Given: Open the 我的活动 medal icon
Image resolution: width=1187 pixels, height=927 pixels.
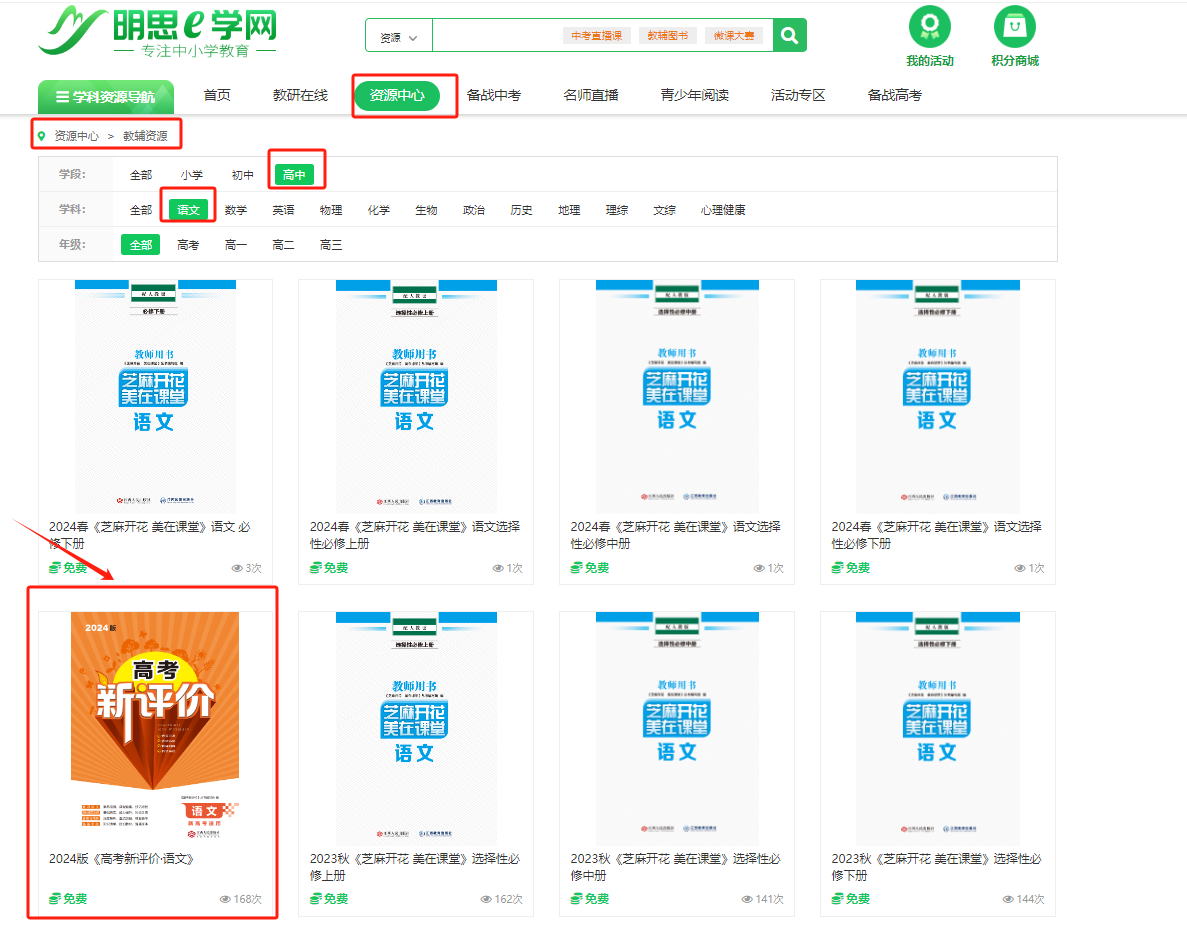Looking at the screenshot, I should (x=930, y=26).
